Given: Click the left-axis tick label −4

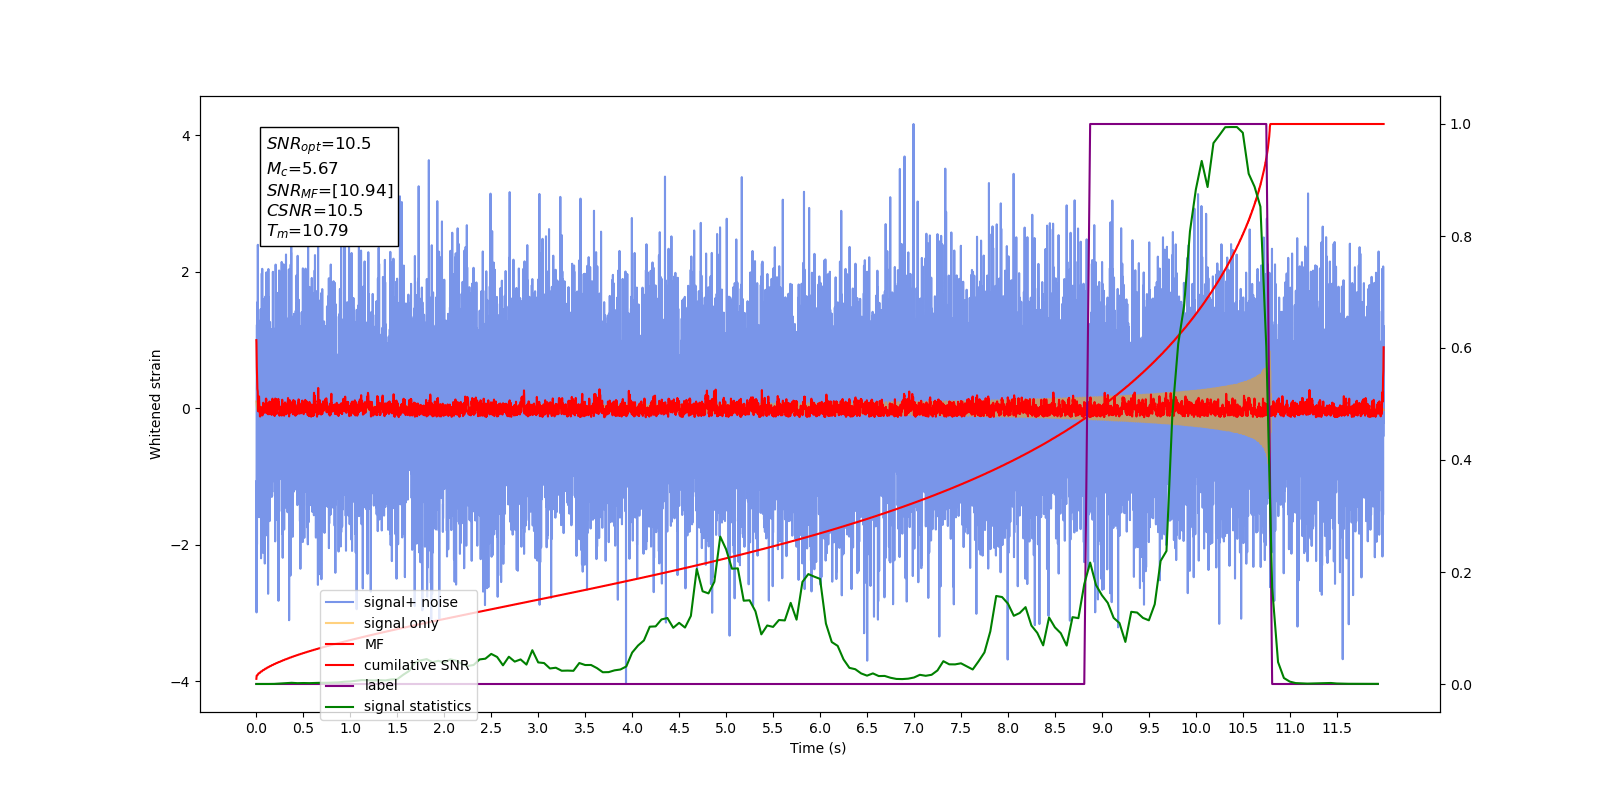Looking at the screenshot, I should click(x=180, y=682).
